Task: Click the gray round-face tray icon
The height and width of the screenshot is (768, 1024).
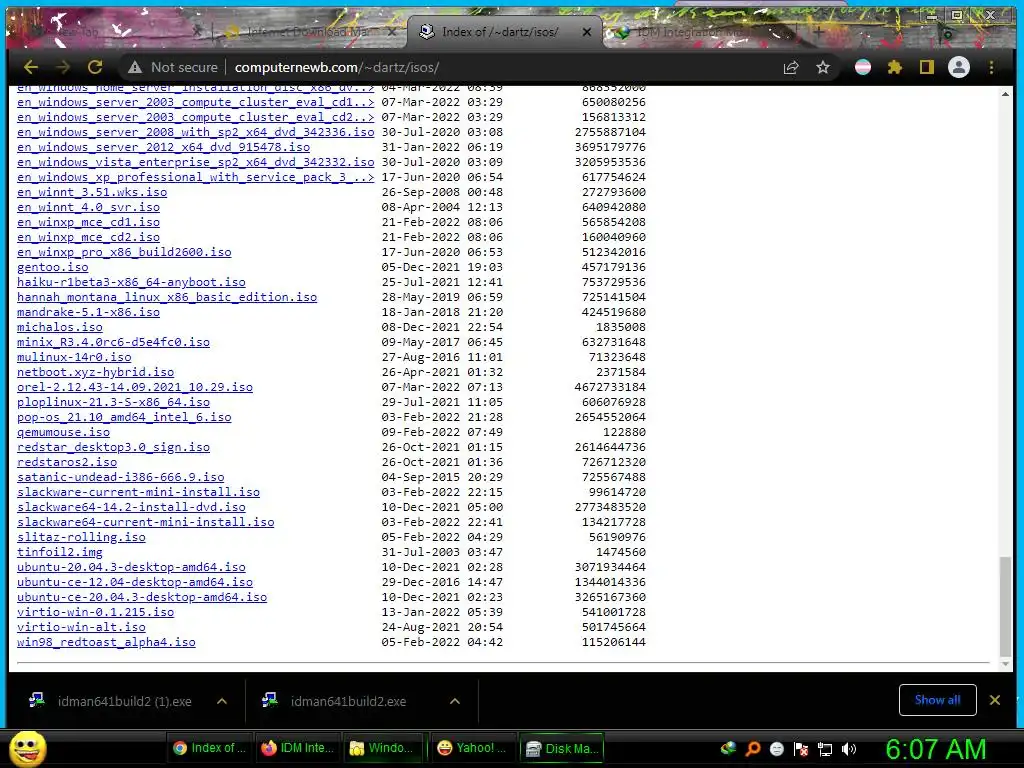Action: click(x=776, y=749)
